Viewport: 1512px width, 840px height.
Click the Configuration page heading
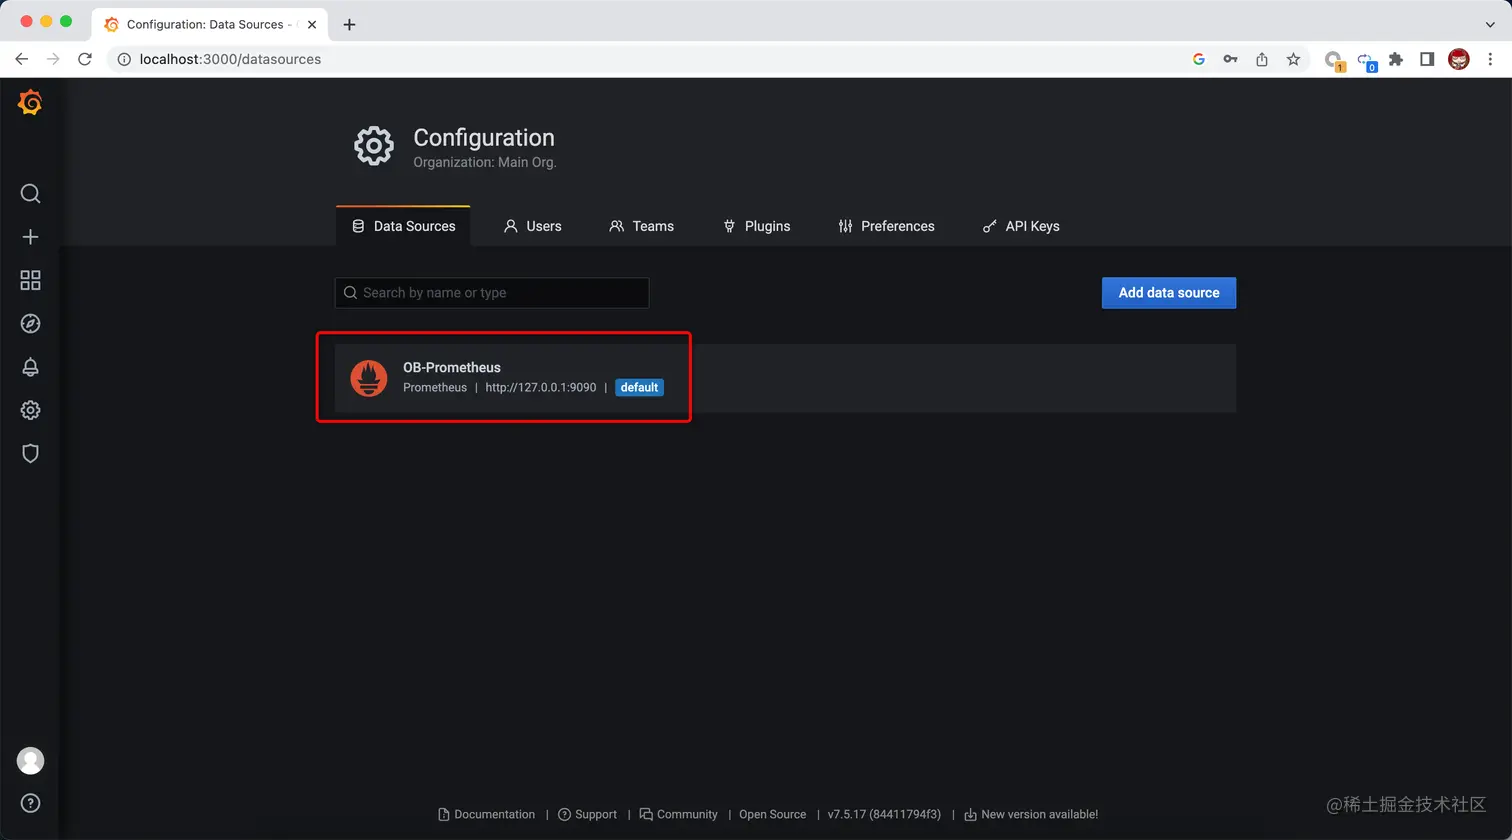point(484,138)
